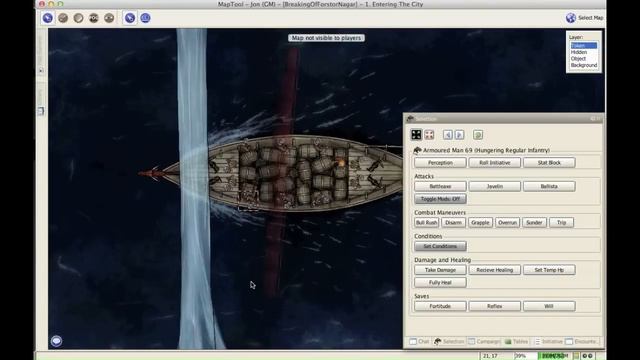Switch to the Selection tab
Image resolution: width=640 pixels, height=360 pixels.
click(449, 342)
